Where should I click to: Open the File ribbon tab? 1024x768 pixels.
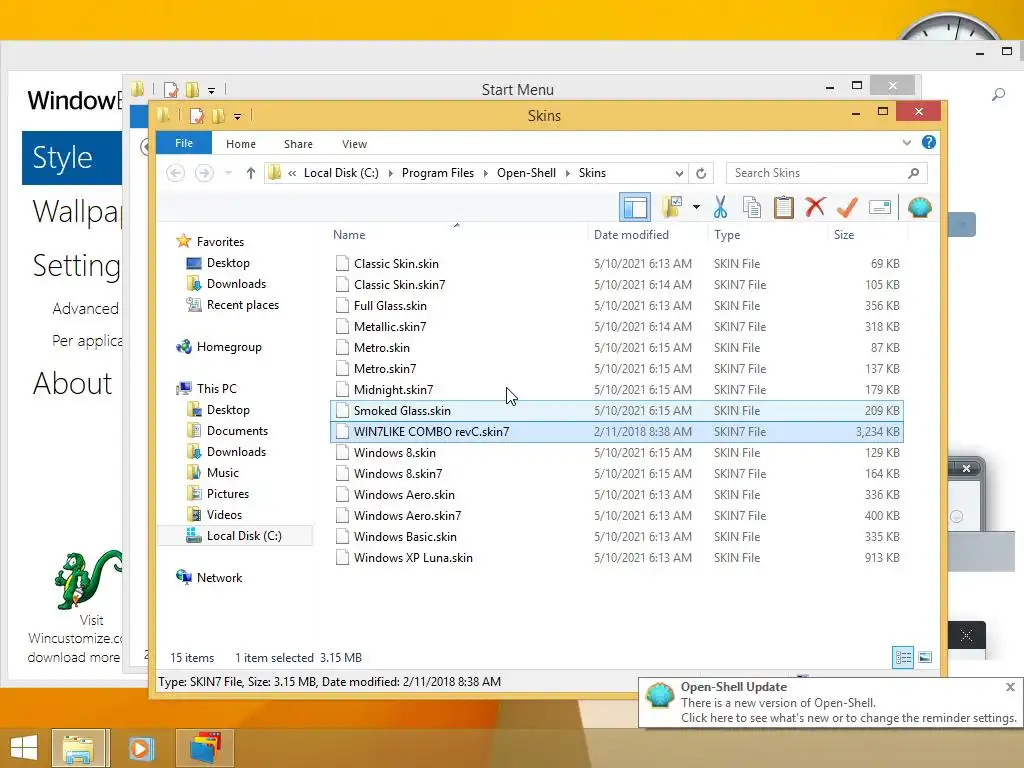click(184, 143)
